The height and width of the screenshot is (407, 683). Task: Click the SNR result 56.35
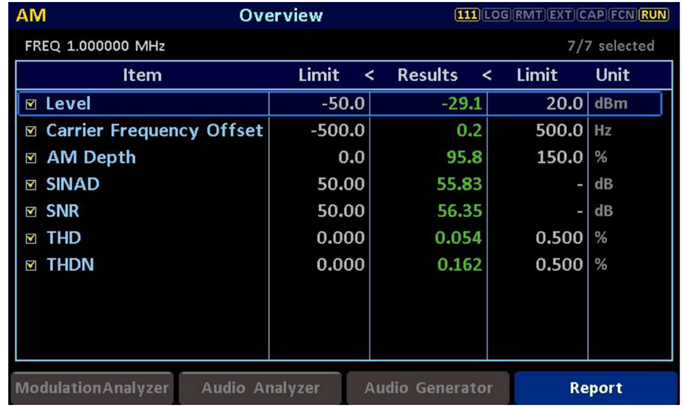pyautogui.click(x=460, y=211)
